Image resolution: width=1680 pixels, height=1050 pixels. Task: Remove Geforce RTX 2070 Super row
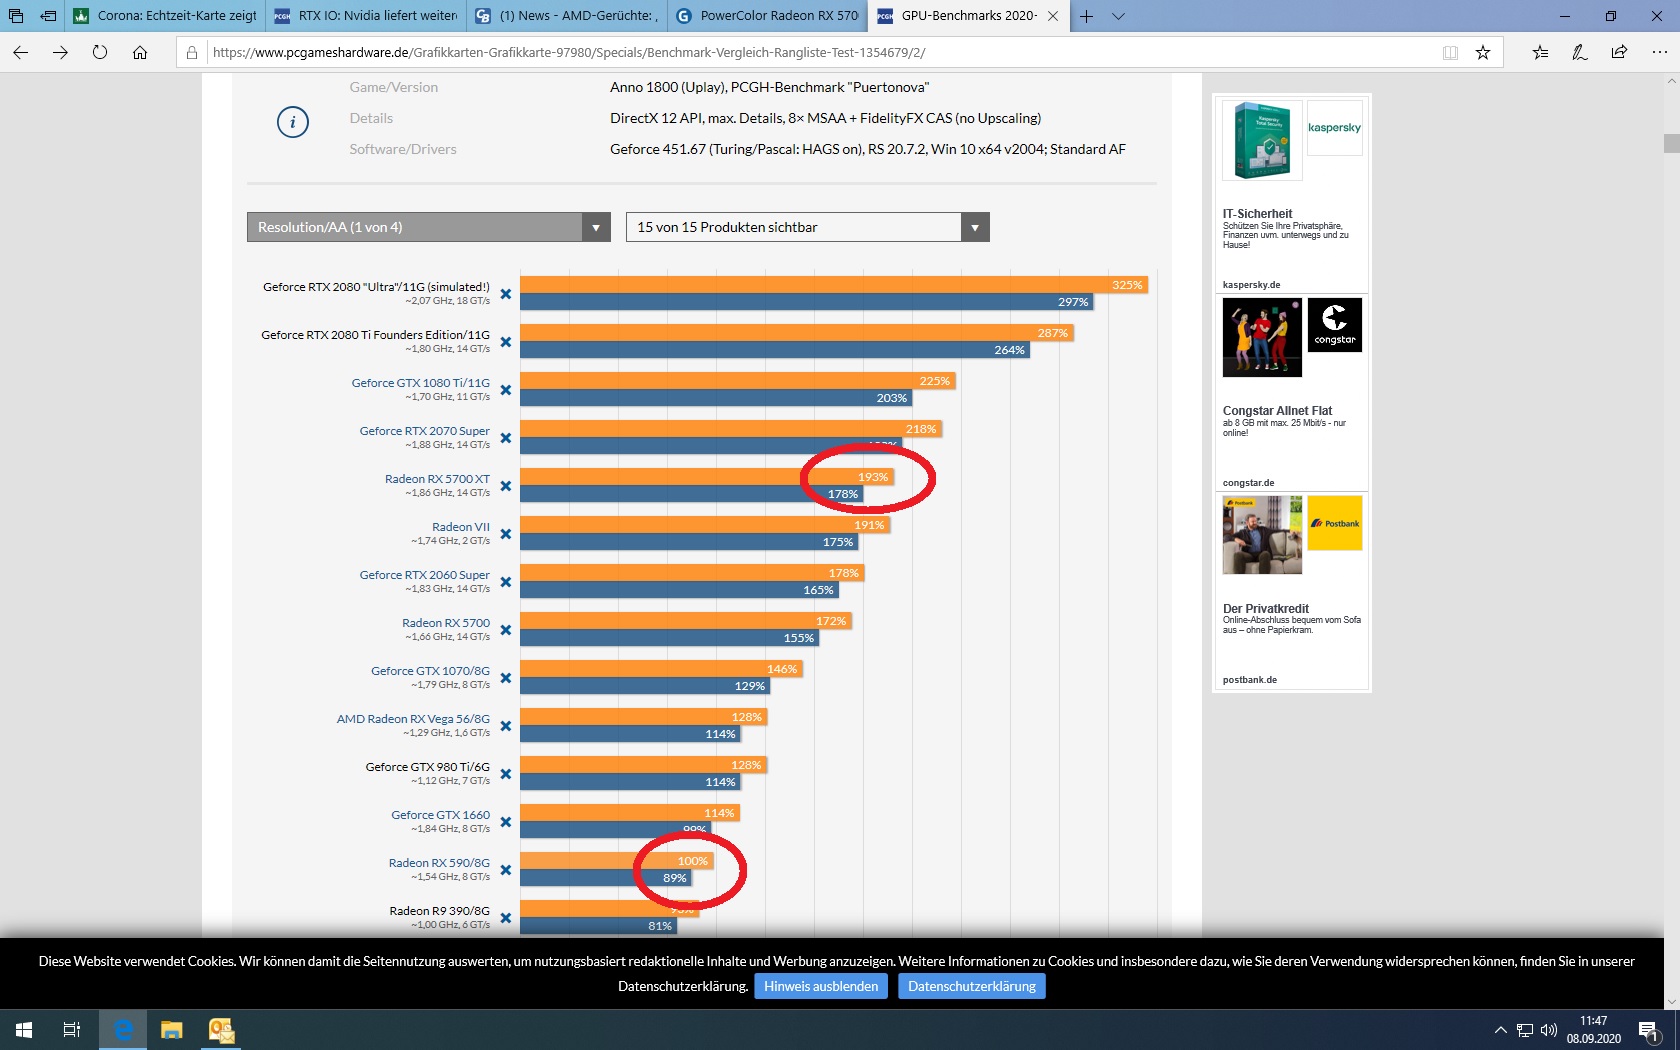506,438
